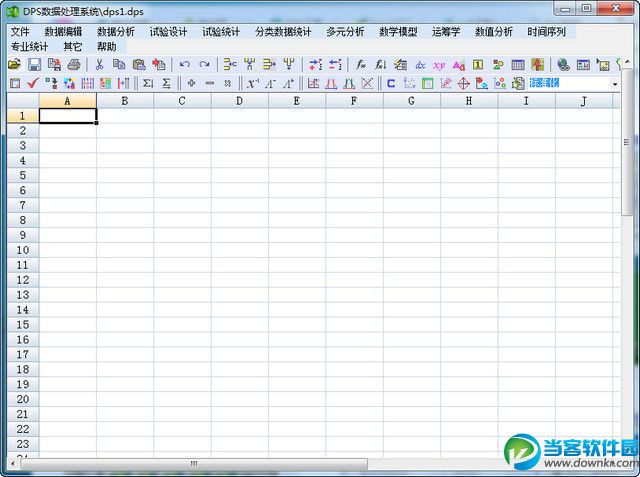Click the calendar-grid table icon
This screenshot has height=477, width=640.
518,64
